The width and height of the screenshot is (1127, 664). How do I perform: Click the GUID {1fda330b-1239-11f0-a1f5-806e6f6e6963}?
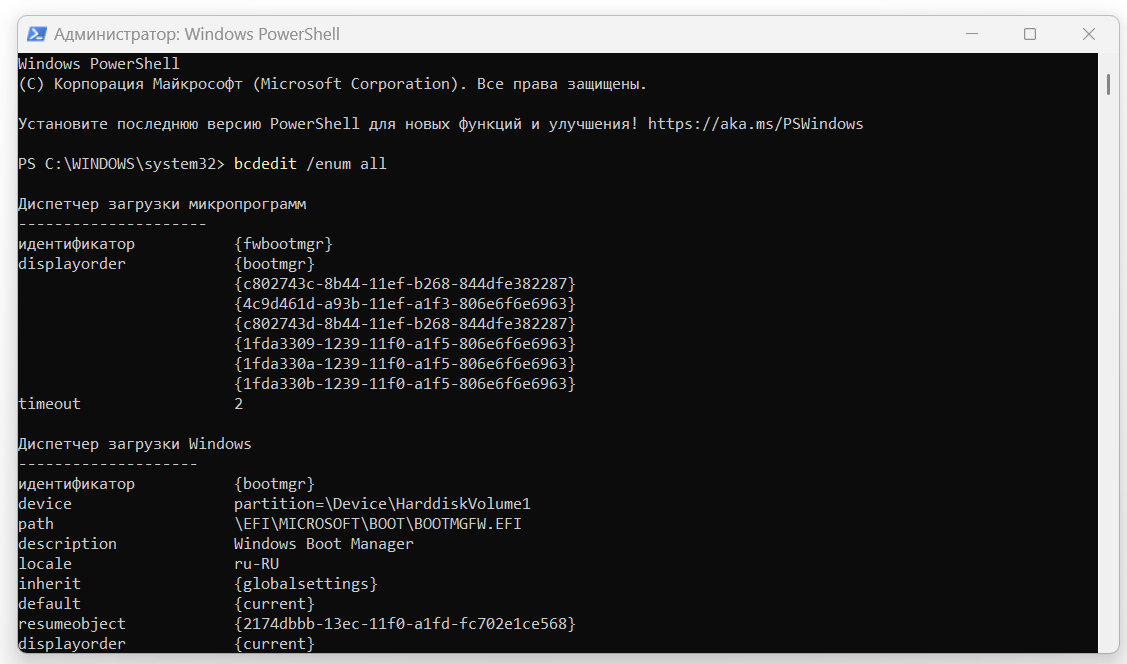tap(405, 384)
